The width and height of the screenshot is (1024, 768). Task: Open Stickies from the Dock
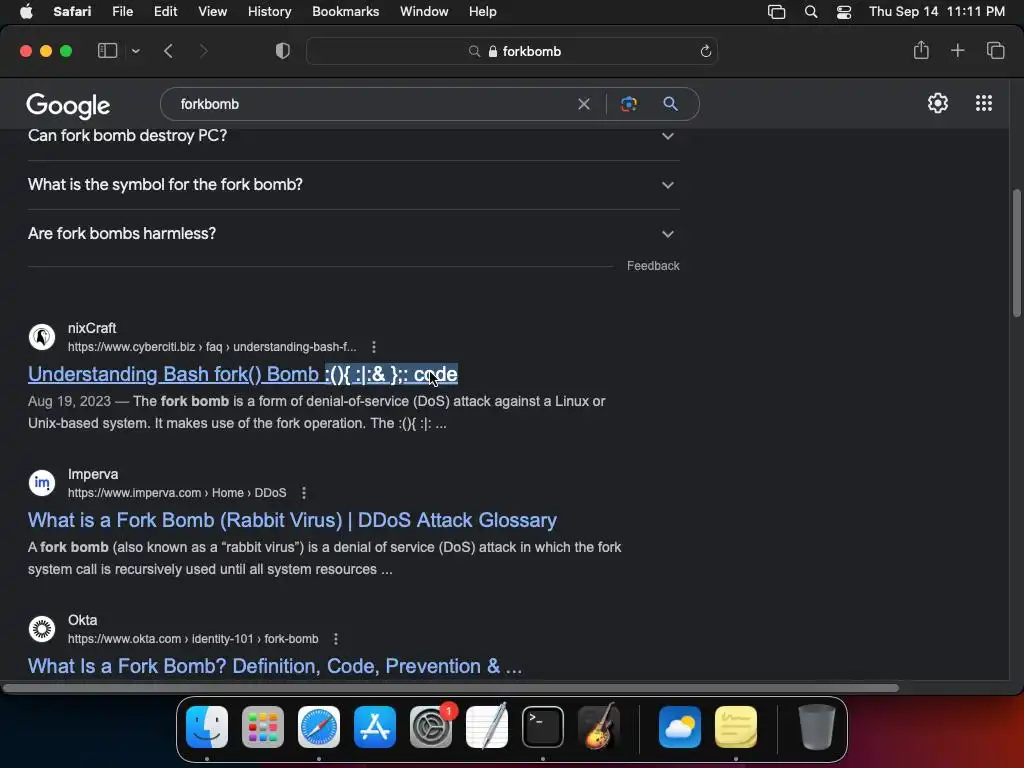coord(736,727)
